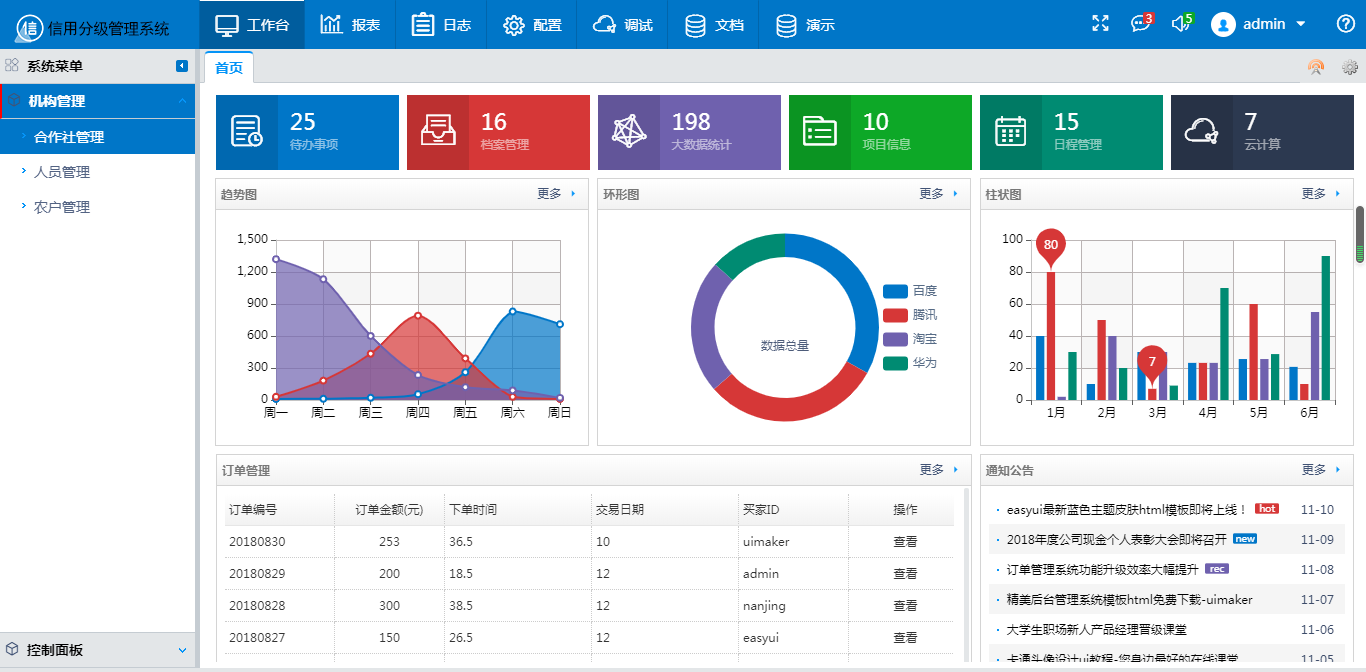Open messages icon with 3 badge
Viewport: 1366px width, 672px height.
click(1141, 23)
